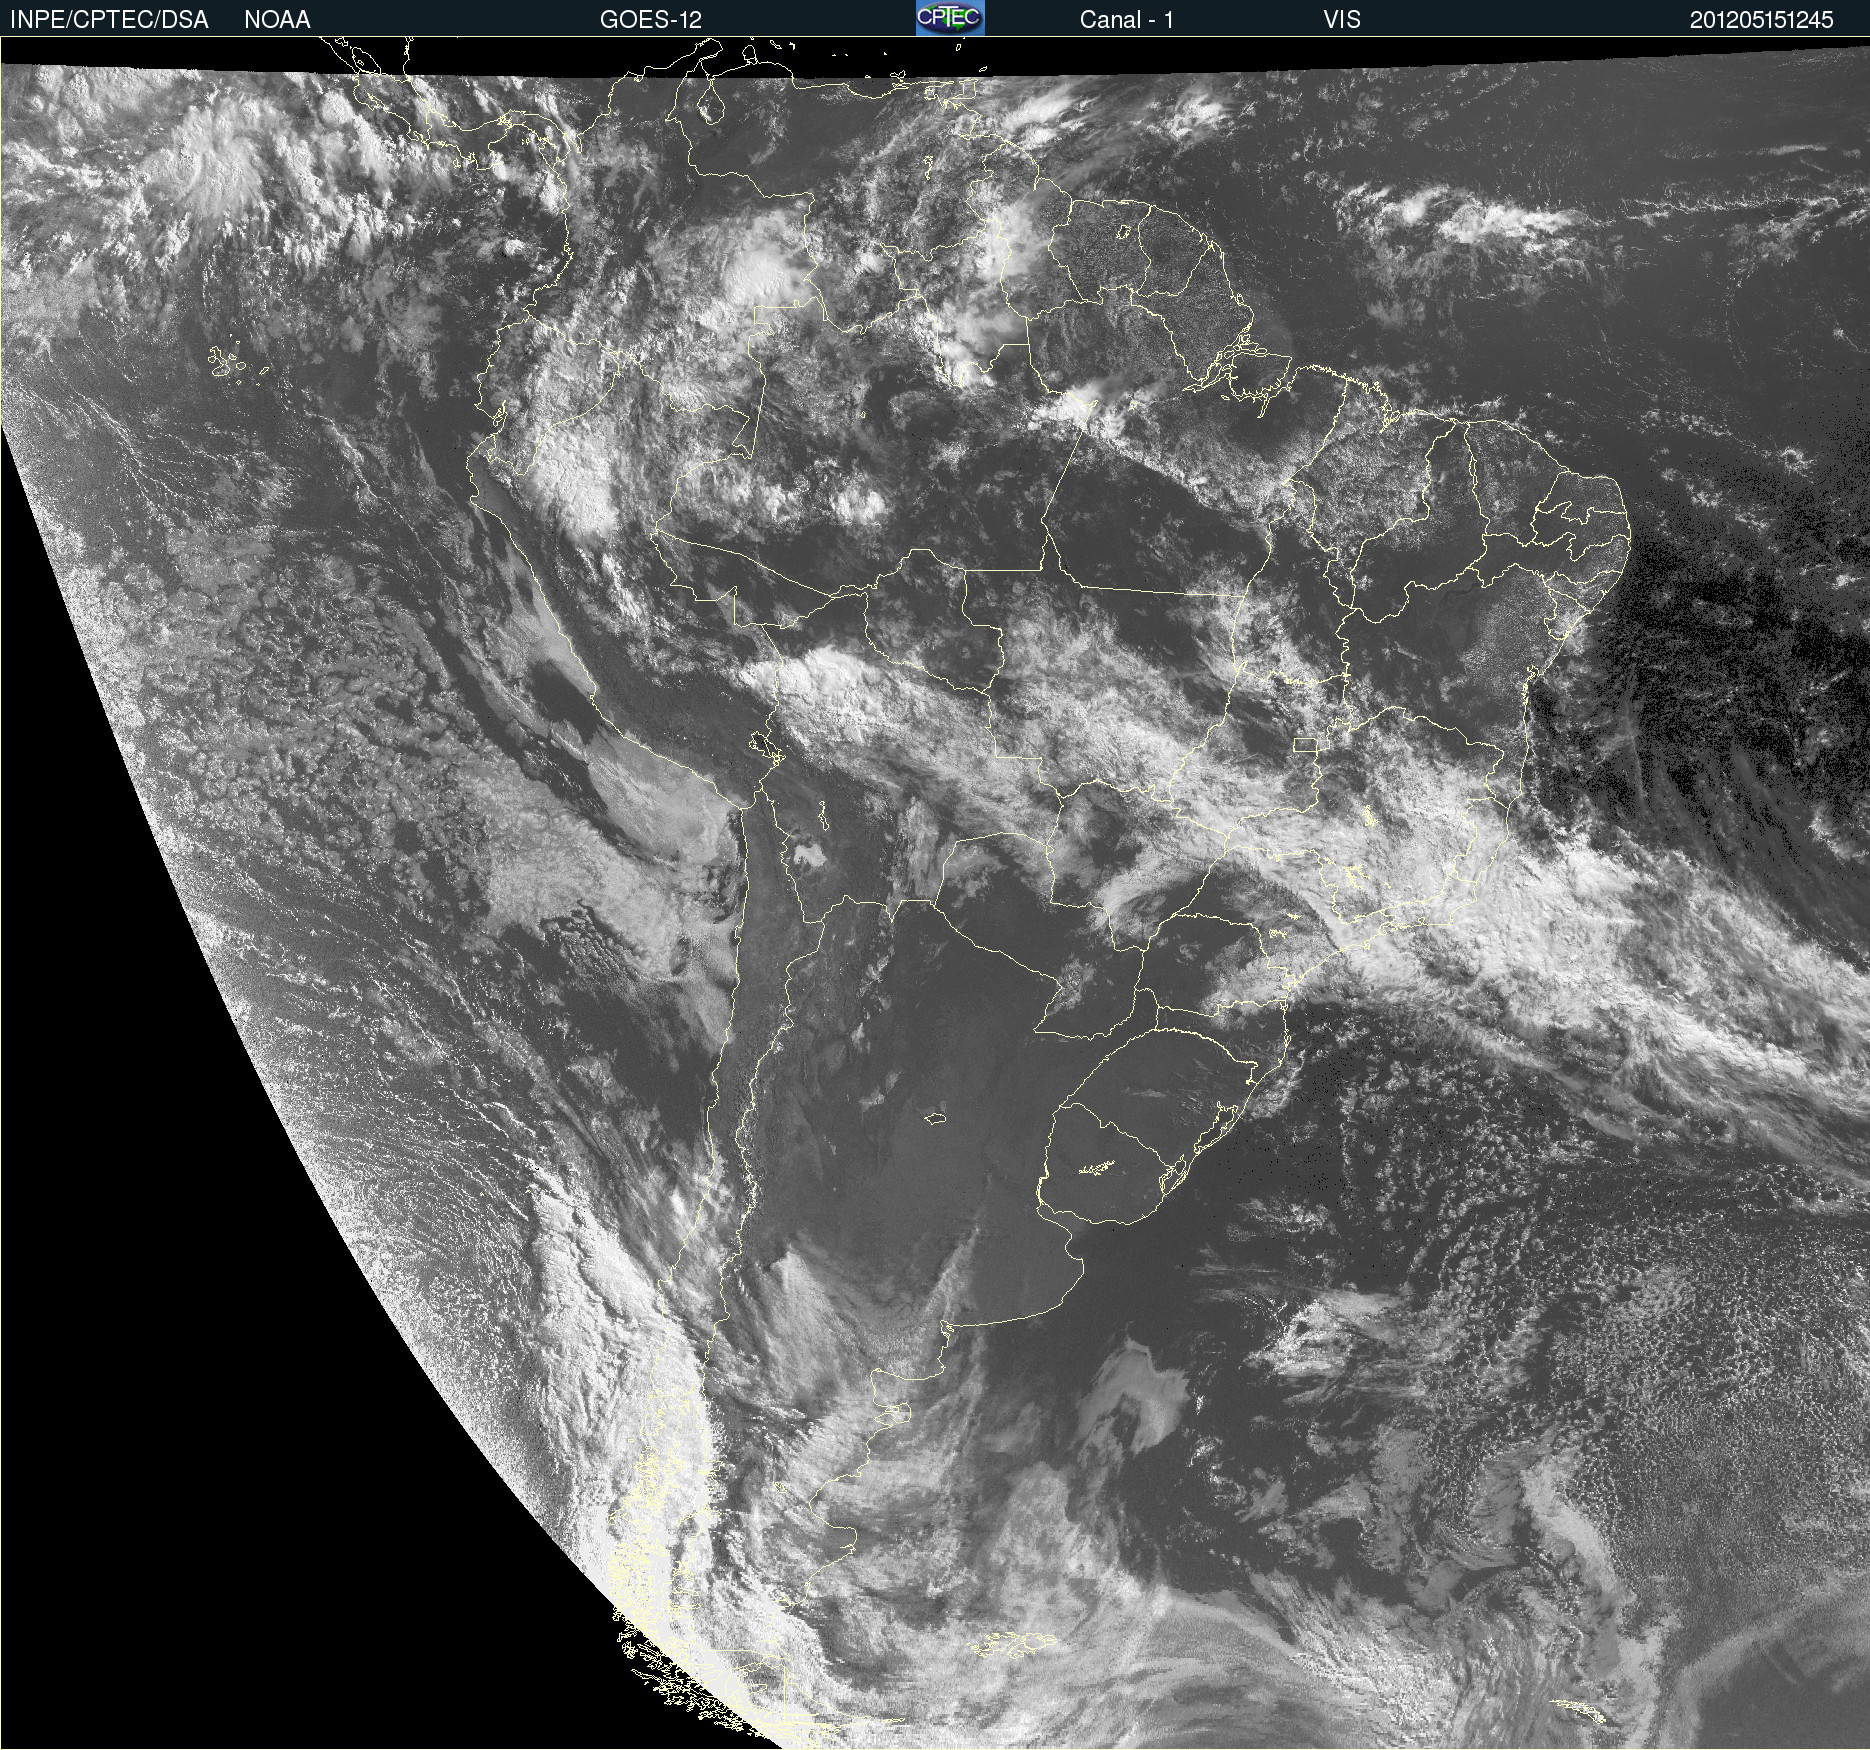Viewport: 1870px width, 1750px height.
Task: Click the NOAA label in header
Action: click(x=277, y=20)
